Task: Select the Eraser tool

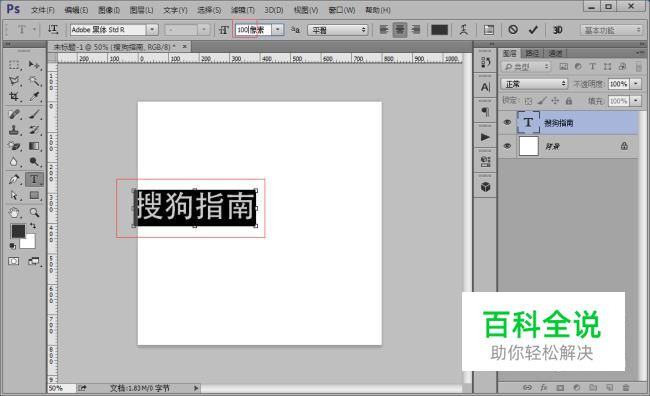Action: (14, 146)
